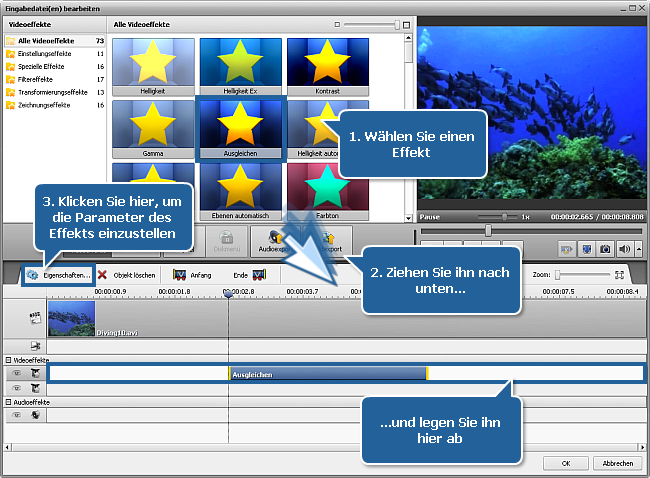Collapse the Audioeffekte track section
The height and width of the screenshot is (478, 650).
pos(8,401)
